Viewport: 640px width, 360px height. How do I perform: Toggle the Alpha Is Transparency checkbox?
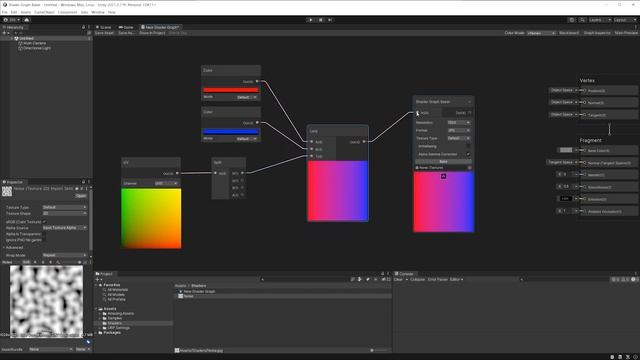click(x=44, y=234)
